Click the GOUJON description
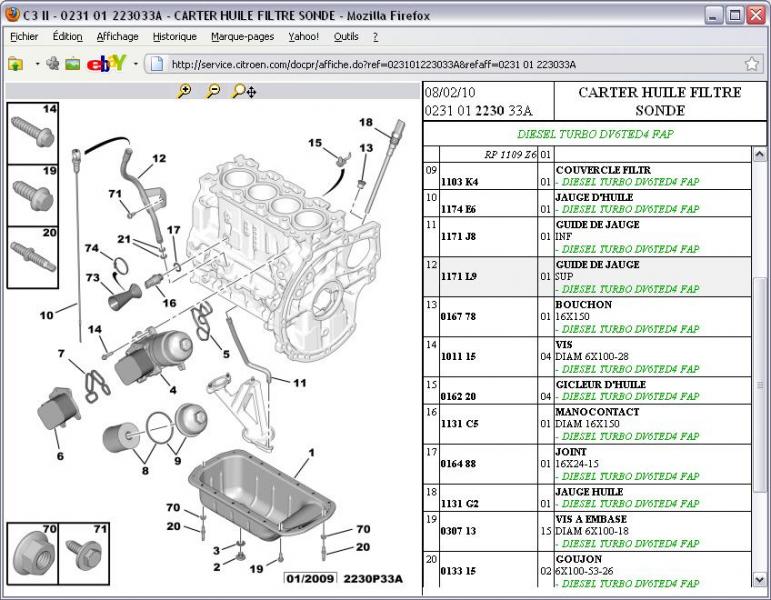This screenshot has height=600, width=771. click(x=579, y=559)
